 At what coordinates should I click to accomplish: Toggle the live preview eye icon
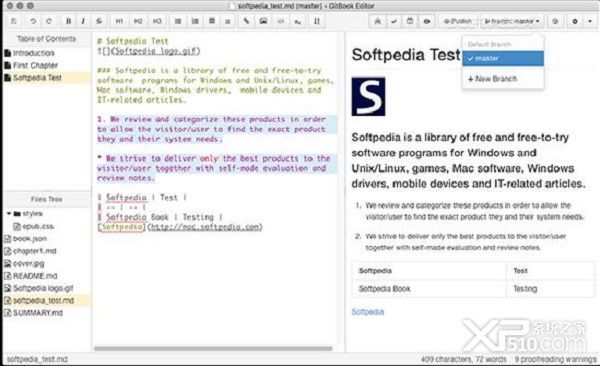tap(427, 21)
